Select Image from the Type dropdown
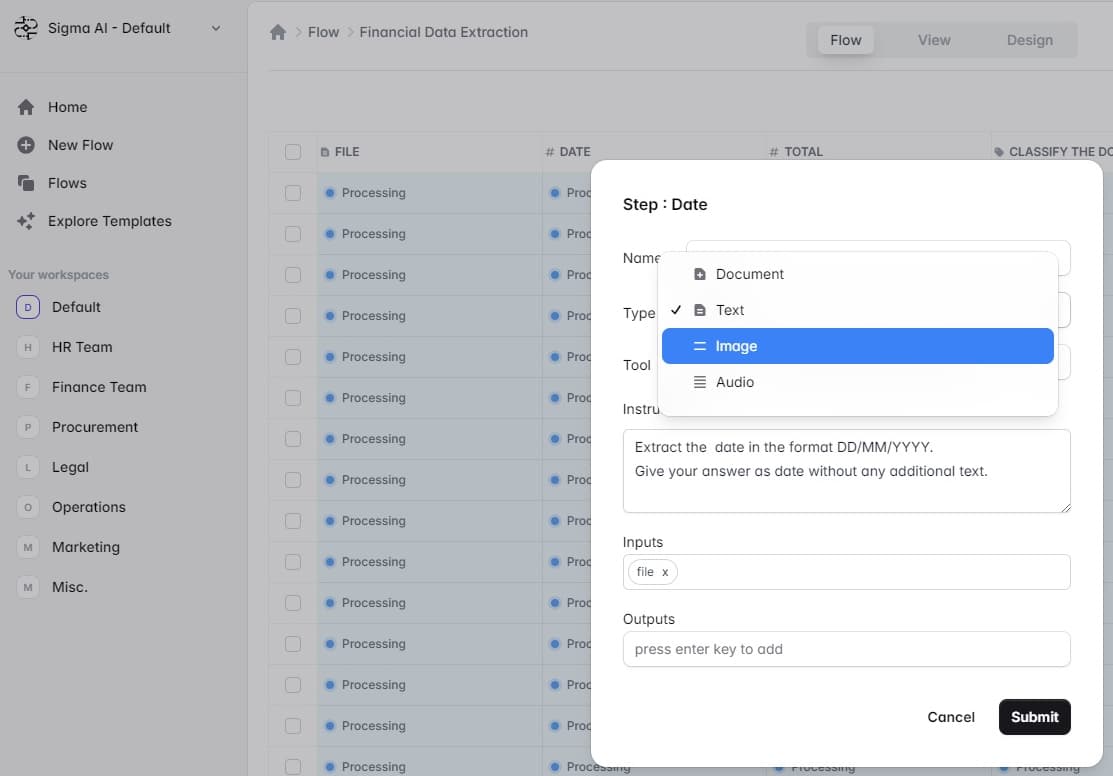Screen dimensions: 1113x776 click(x=857, y=346)
